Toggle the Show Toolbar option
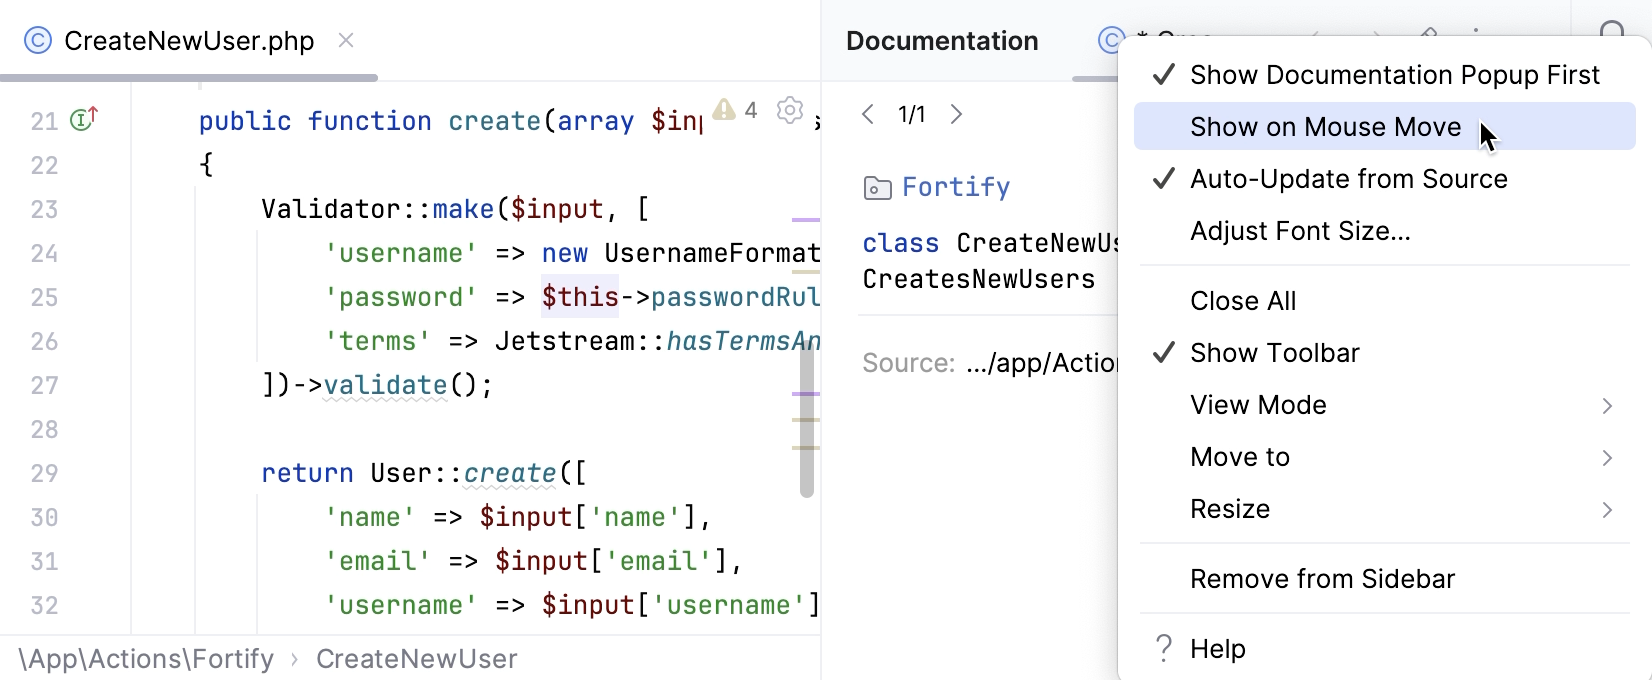Image resolution: width=1652 pixels, height=680 pixels. tap(1385, 353)
